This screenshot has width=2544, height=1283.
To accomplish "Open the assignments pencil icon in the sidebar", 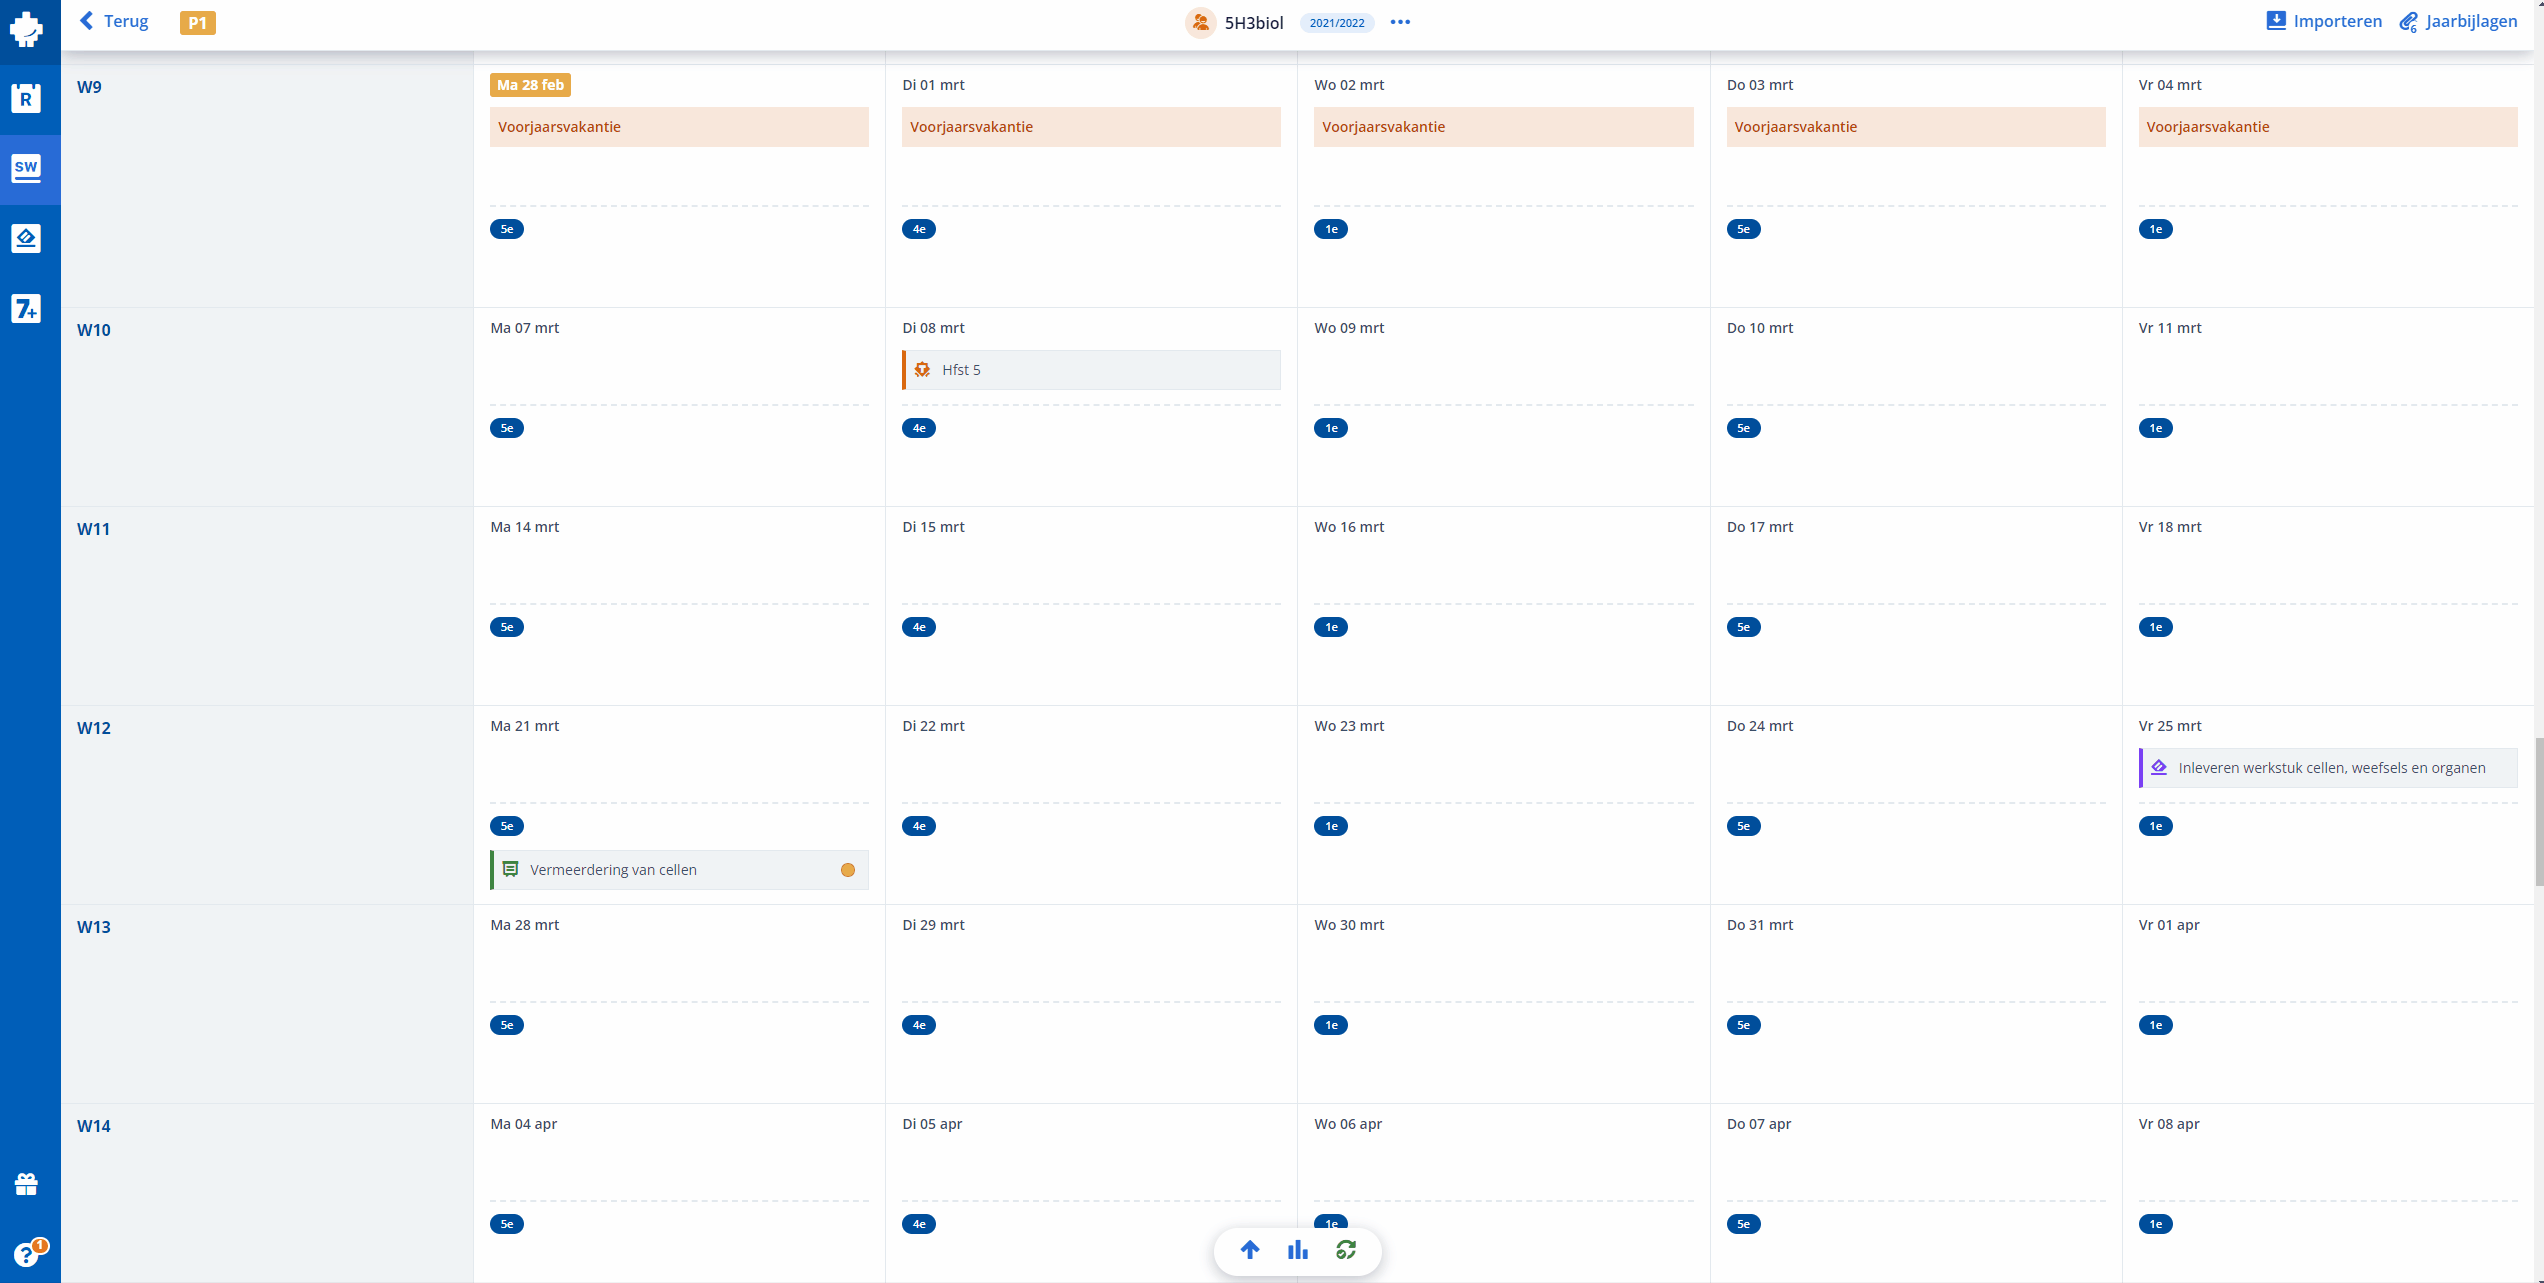I will [27, 238].
